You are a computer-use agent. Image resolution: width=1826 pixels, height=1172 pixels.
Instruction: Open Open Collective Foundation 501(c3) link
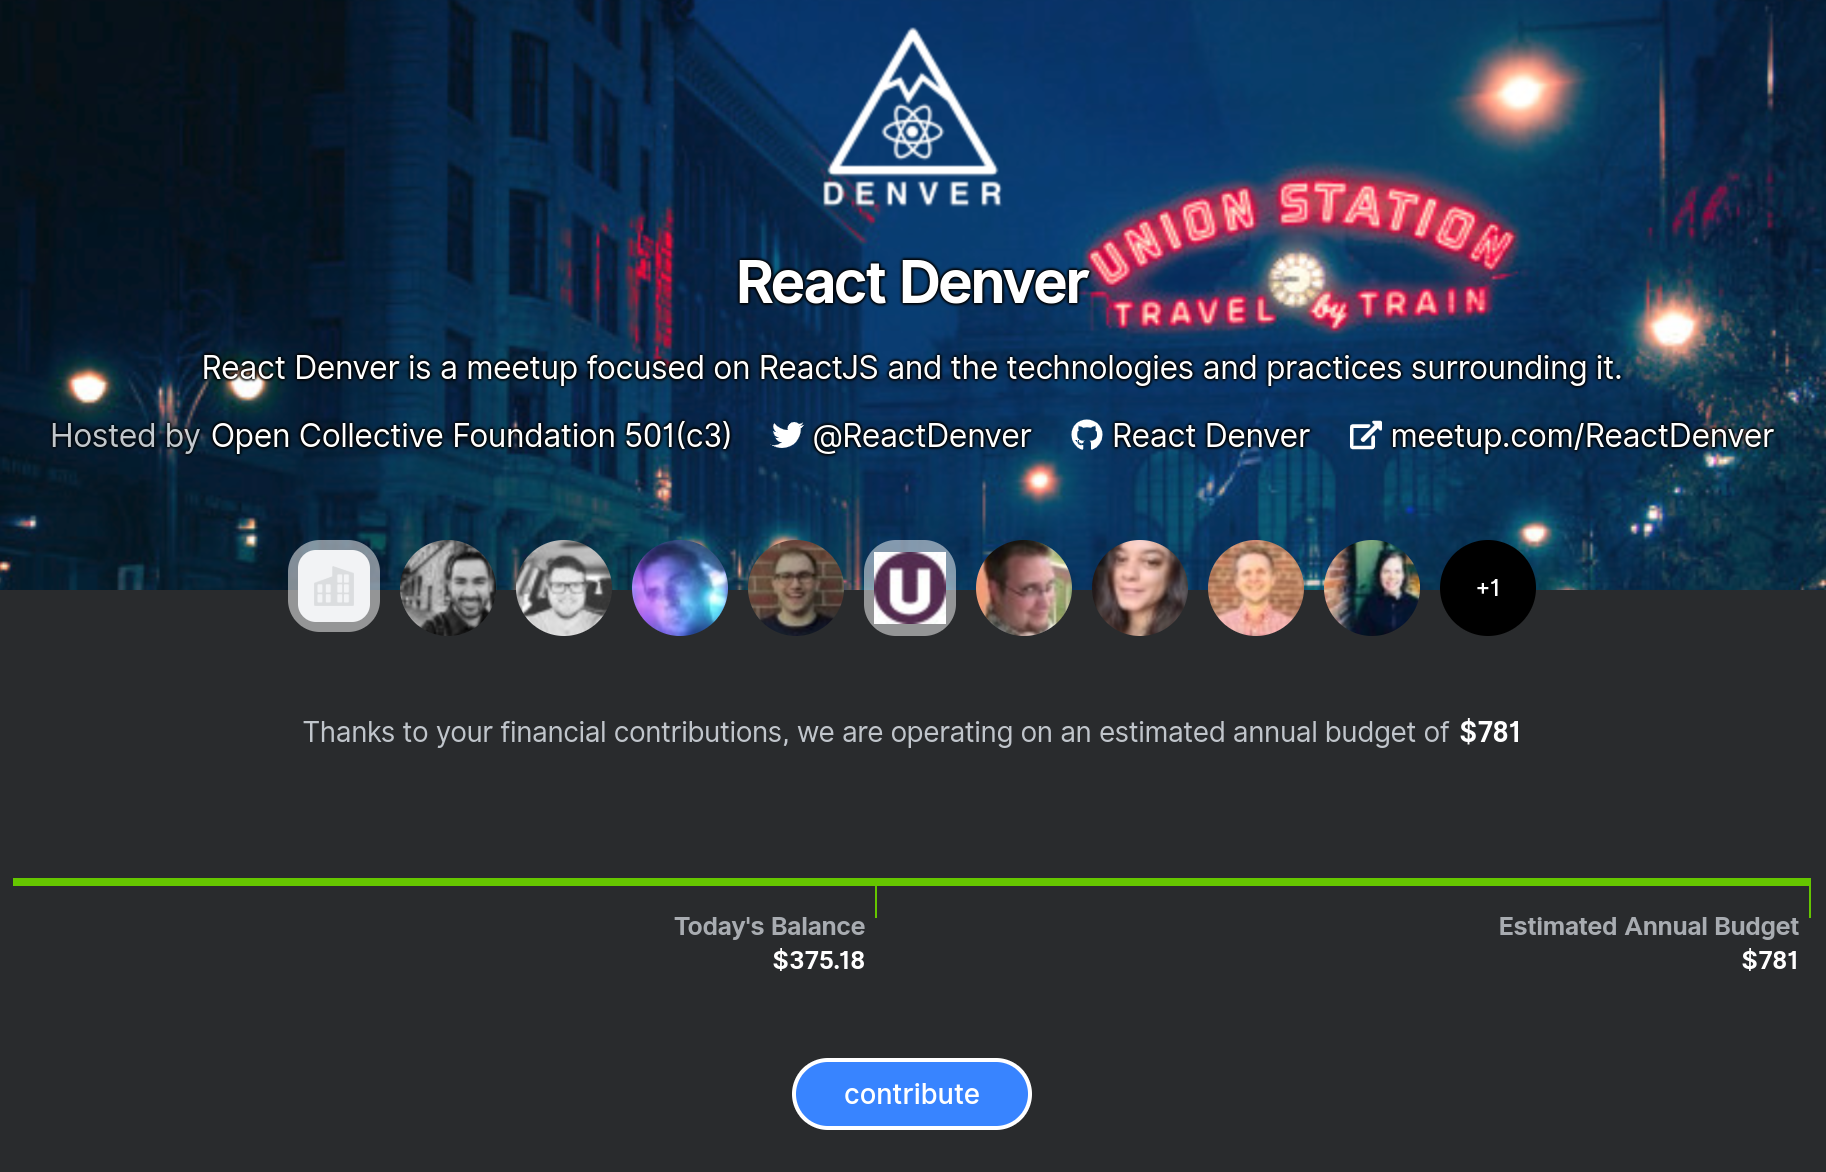(x=471, y=436)
